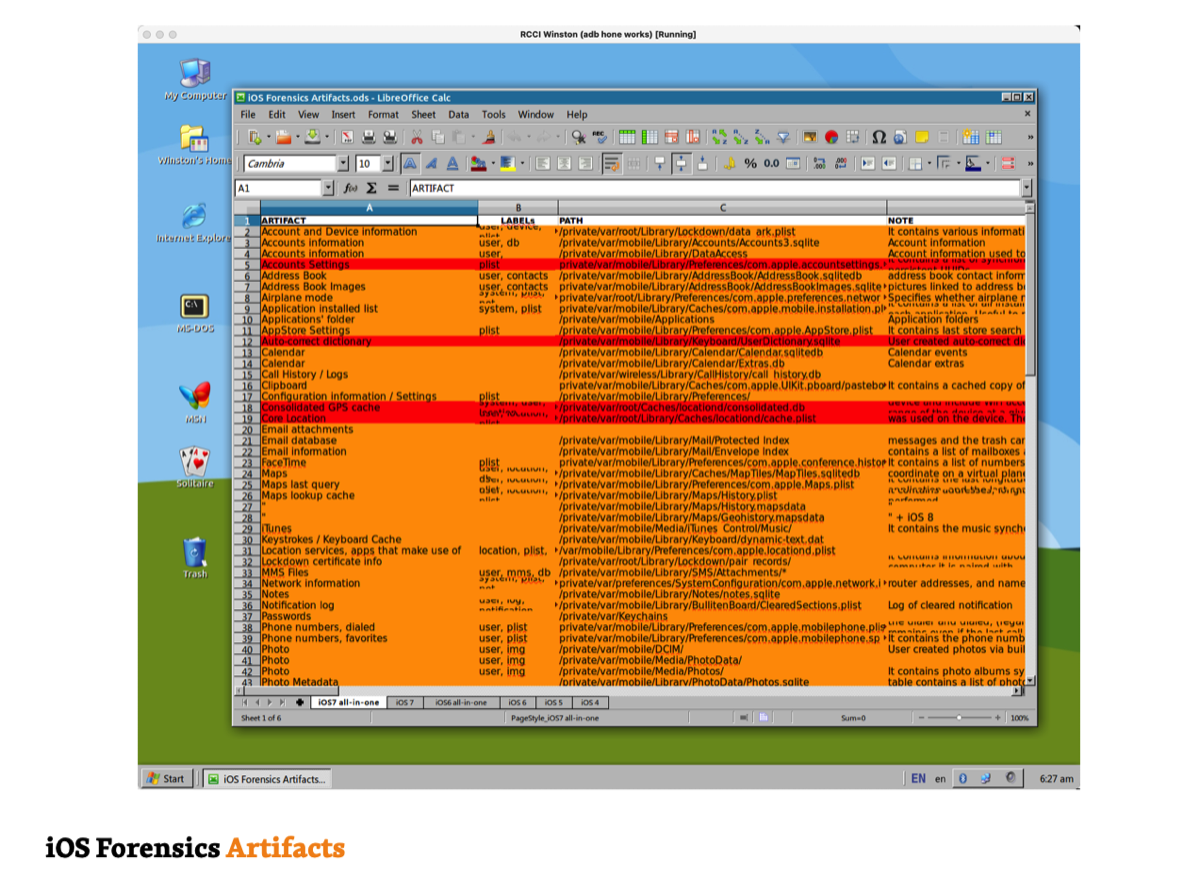Toggle Bold formatting button
This screenshot has width=1200, height=894.
409,164
